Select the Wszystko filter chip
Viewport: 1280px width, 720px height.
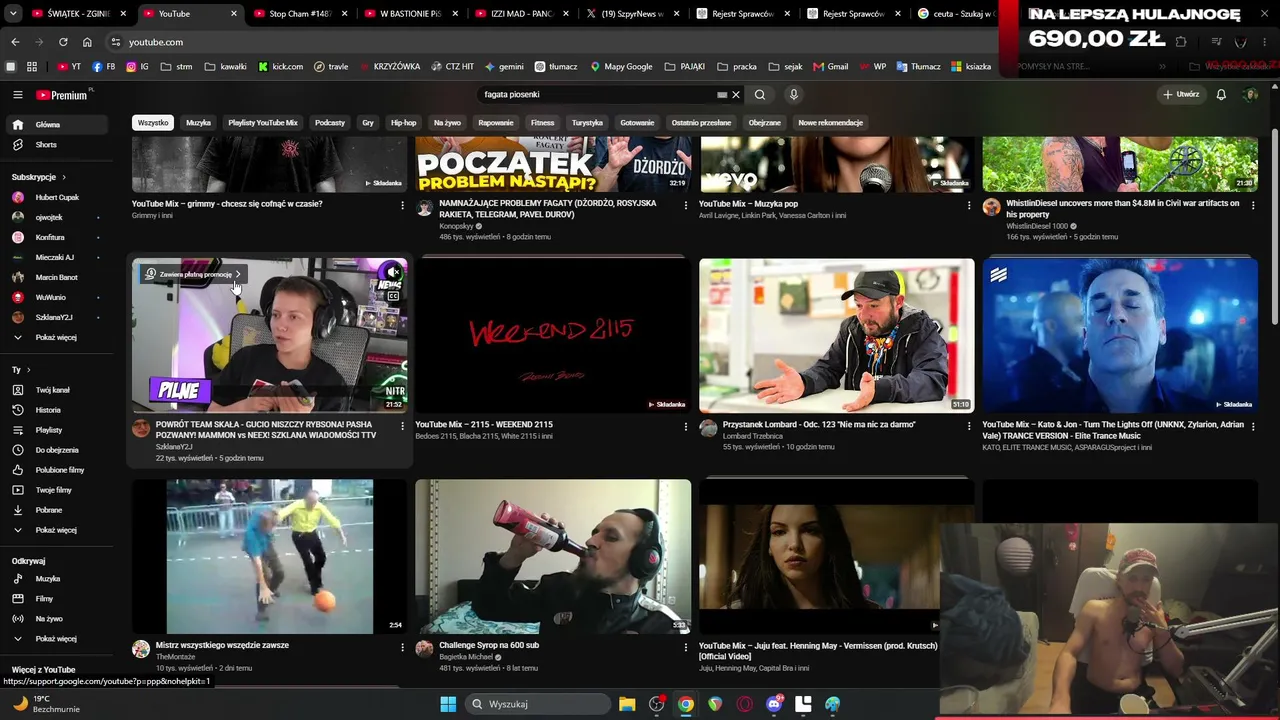point(153,123)
